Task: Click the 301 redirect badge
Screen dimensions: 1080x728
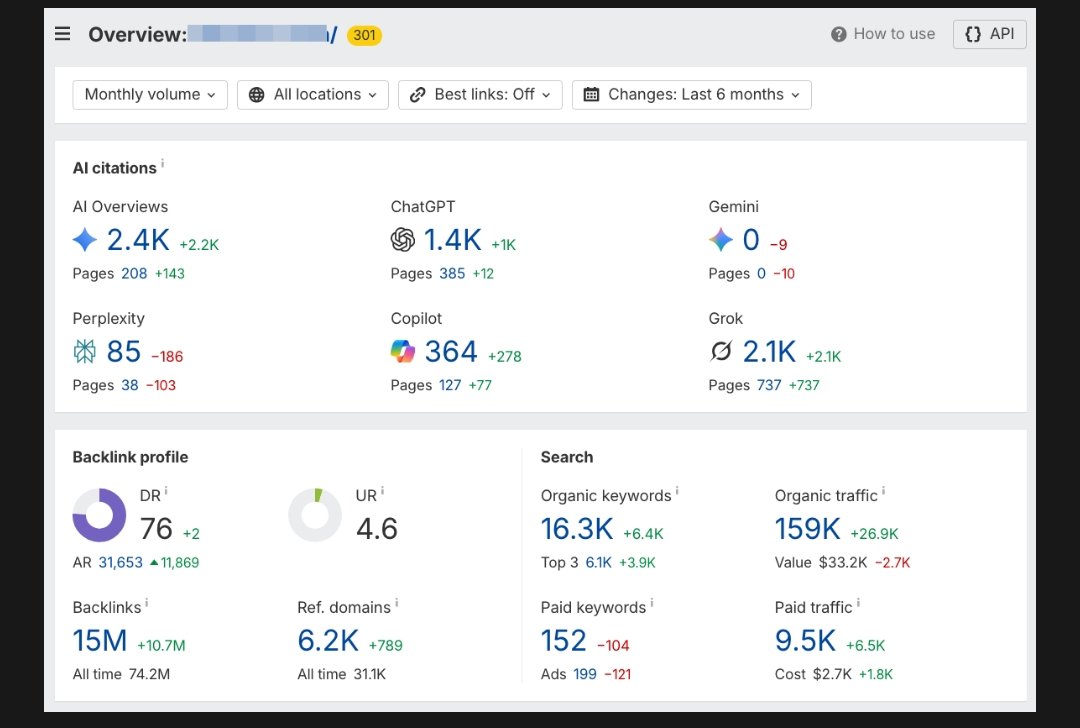Action: [364, 35]
